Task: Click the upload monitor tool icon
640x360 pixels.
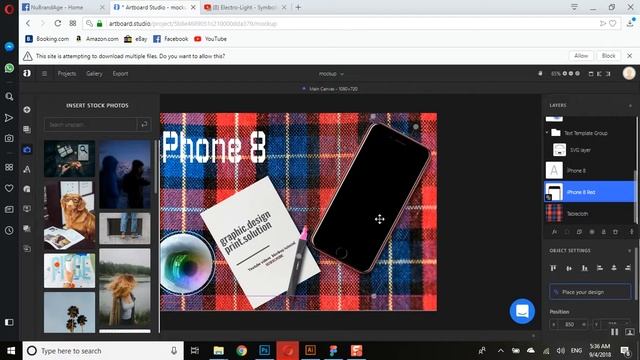Action: click(27, 209)
